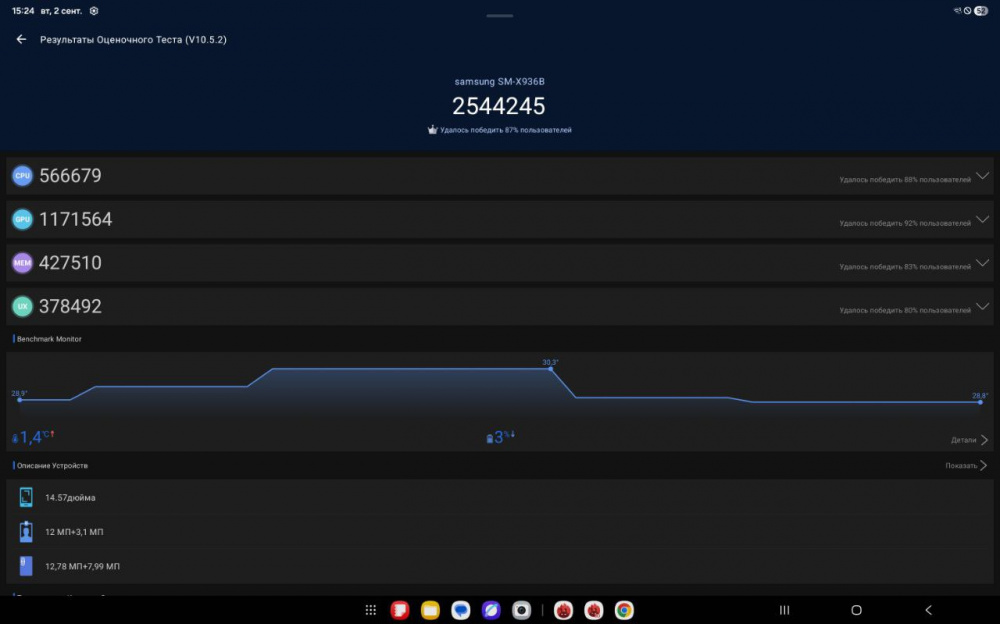This screenshot has width=1000, height=624.
Task: Expand the UX 378492 score details
Action: click(x=982, y=306)
